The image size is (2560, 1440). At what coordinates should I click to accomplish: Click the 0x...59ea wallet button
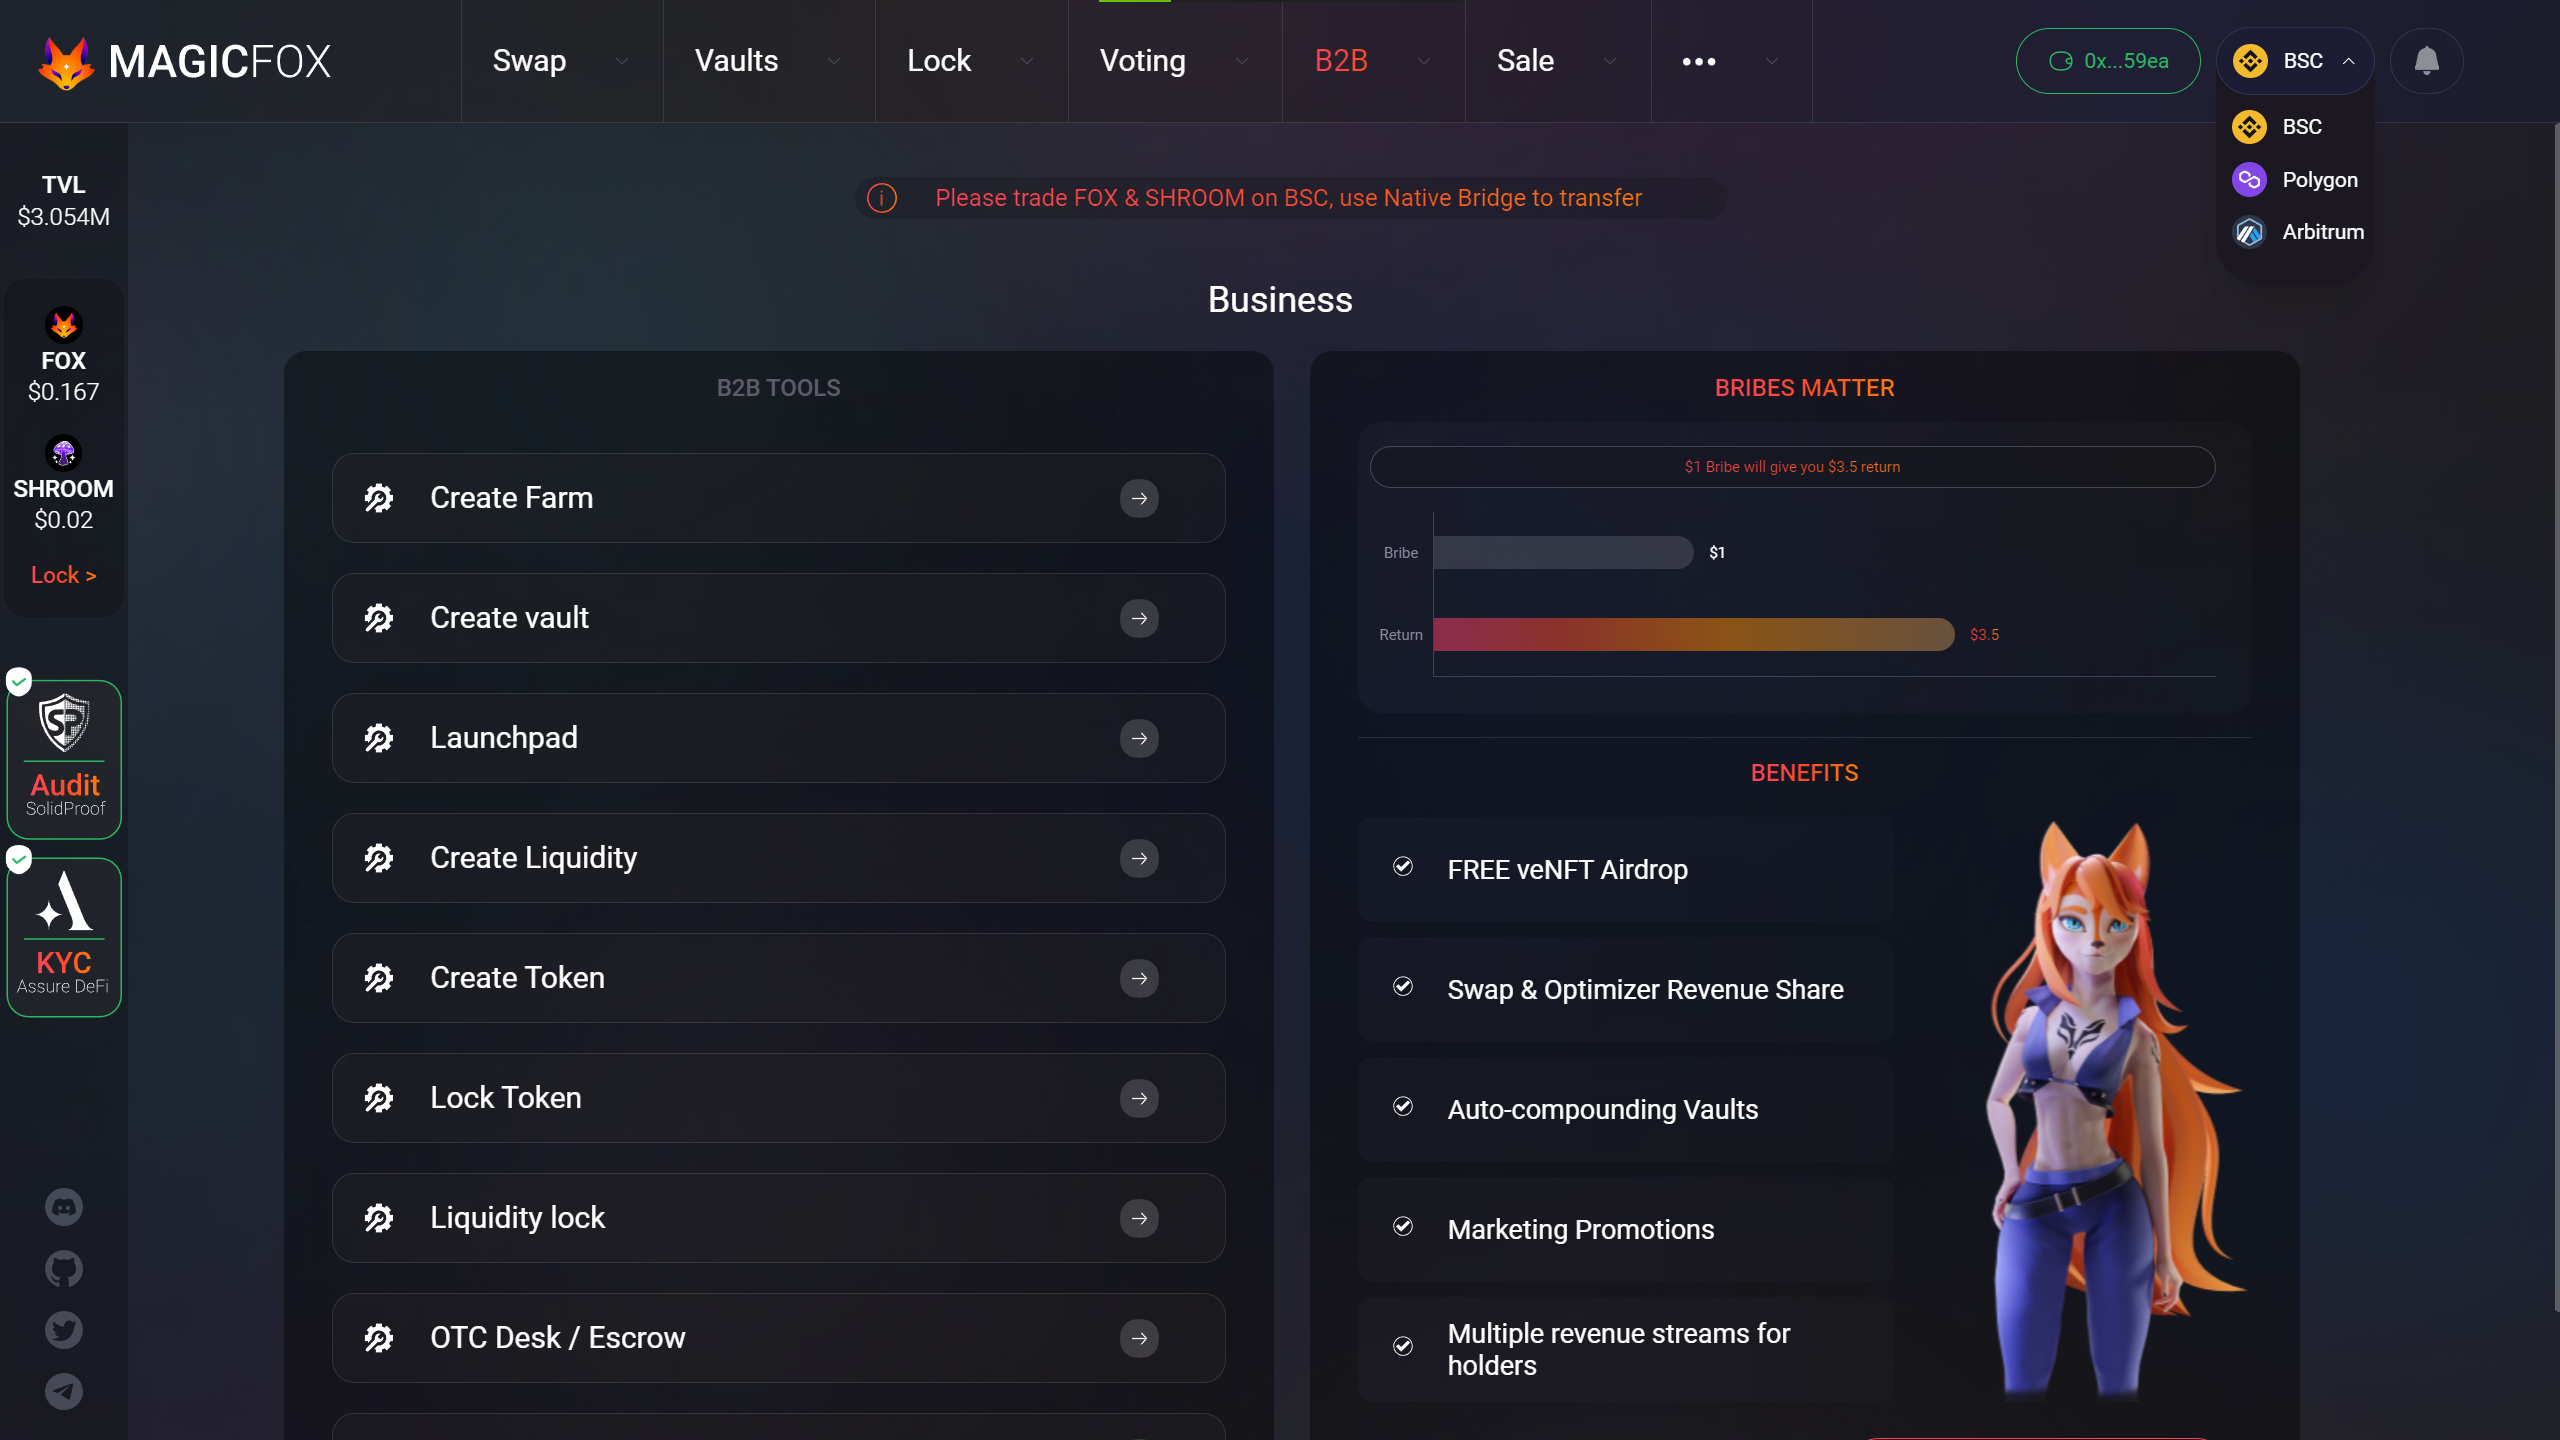(x=2108, y=61)
